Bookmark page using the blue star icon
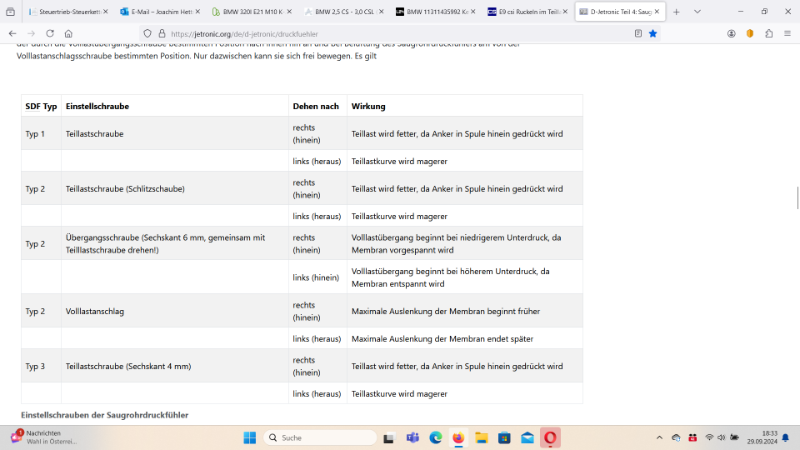Image resolution: width=800 pixels, height=450 pixels. point(653,33)
